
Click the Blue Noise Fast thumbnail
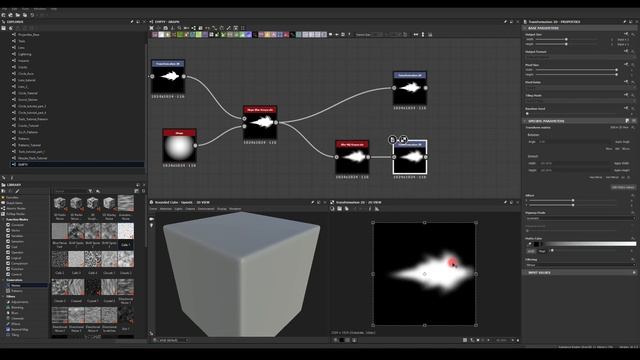(x=60, y=231)
